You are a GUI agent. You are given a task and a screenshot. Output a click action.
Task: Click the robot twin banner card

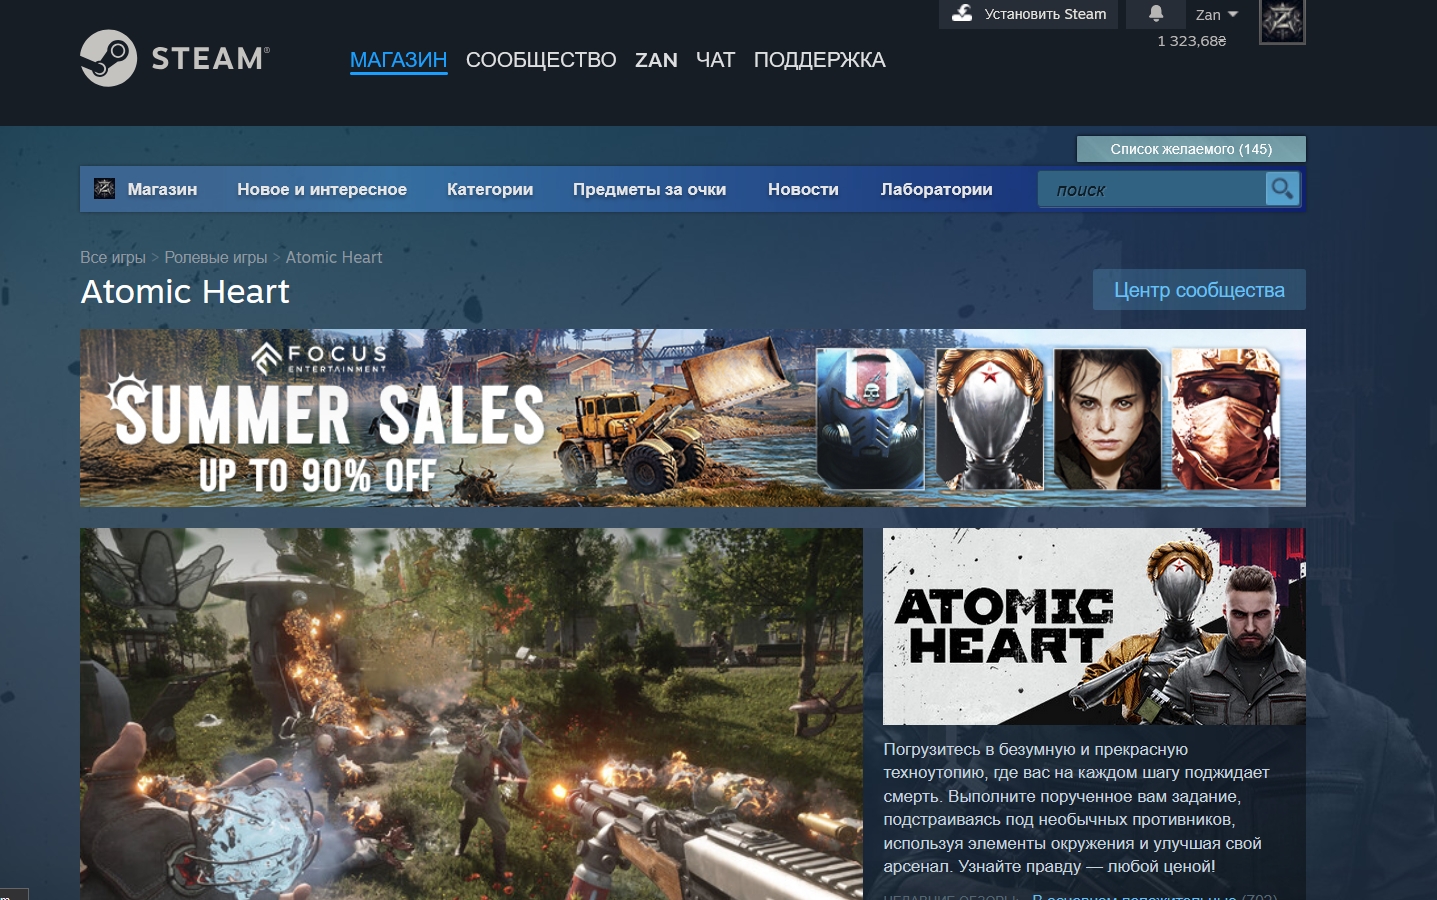[989, 418]
